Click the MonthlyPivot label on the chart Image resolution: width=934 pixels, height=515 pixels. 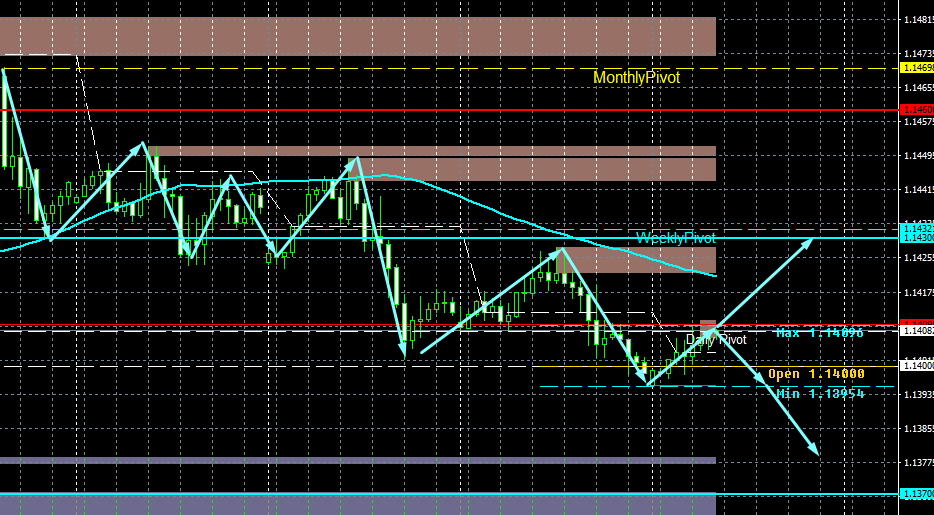click(636, 77)
